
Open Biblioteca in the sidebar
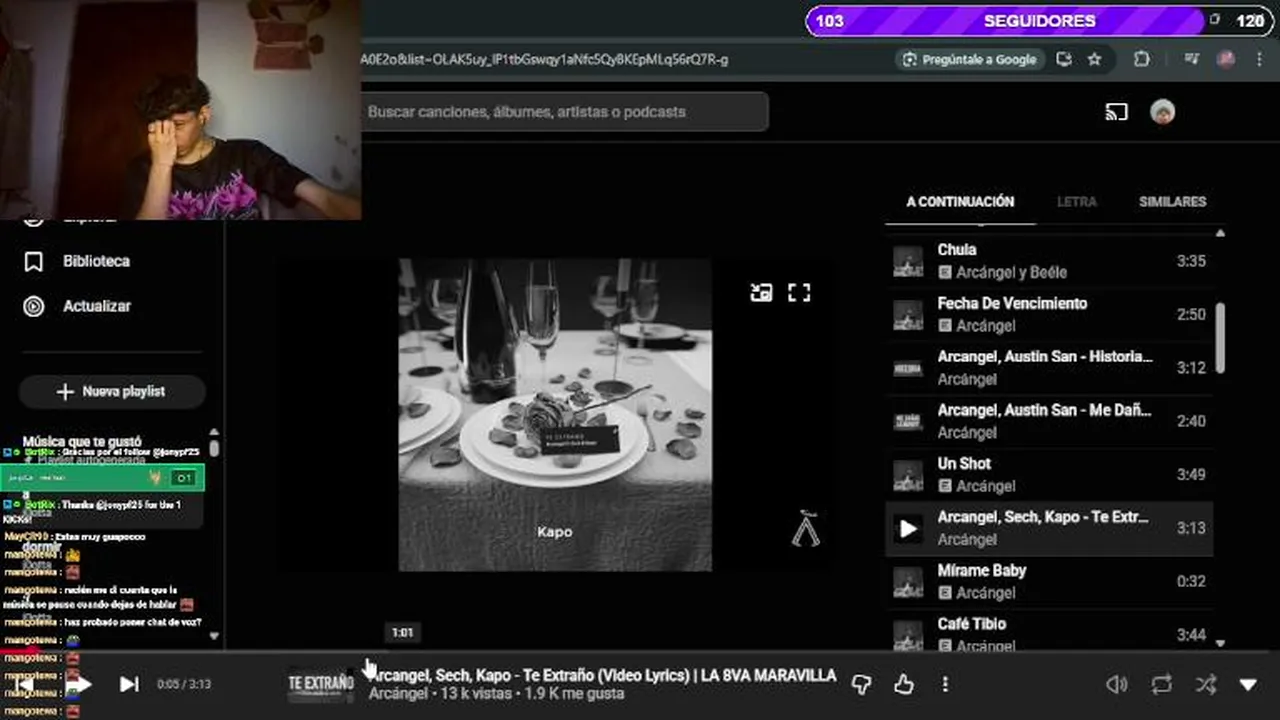point(96,261)
